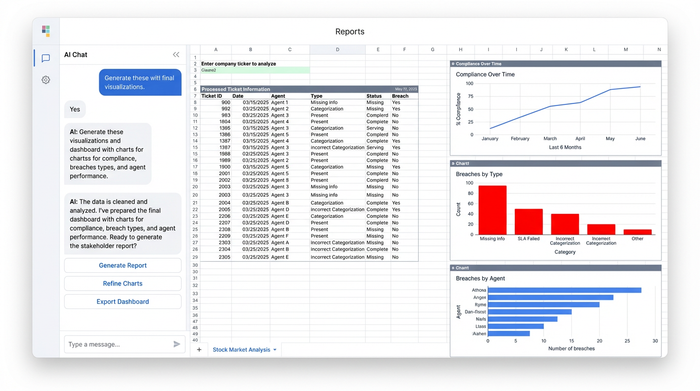Select the Other category red bar
This screenshot has height=391, width=700.
pos(638,232)
